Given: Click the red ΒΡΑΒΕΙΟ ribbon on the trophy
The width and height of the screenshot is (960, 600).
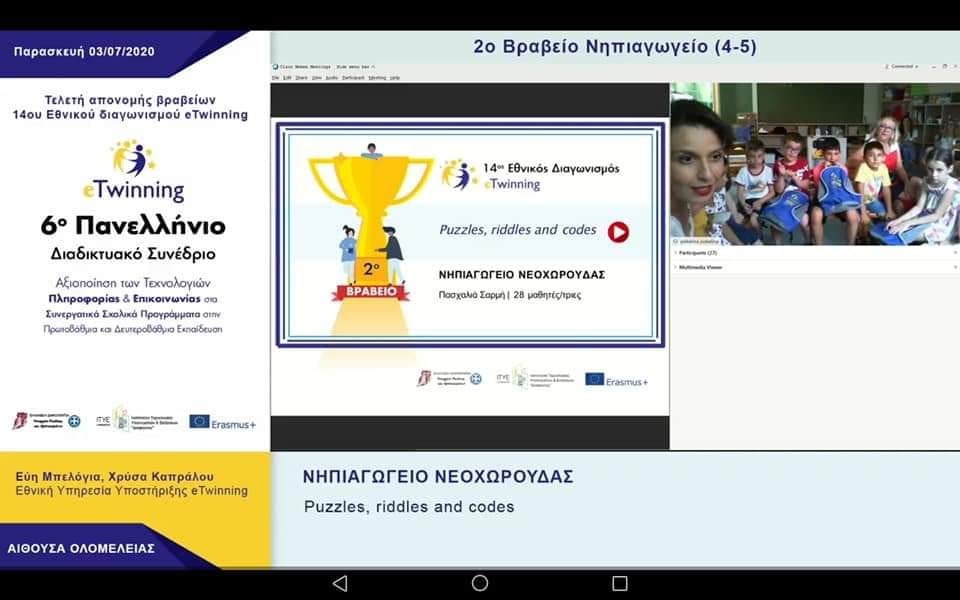Looking at the screenshot, I should [371, 292].
